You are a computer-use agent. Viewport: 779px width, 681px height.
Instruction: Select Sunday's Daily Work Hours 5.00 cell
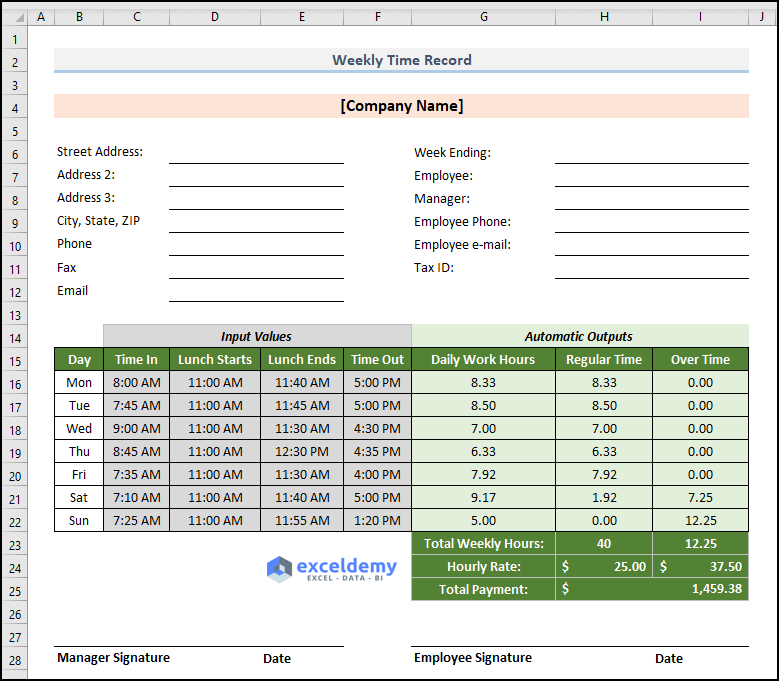(x=483, y=521)
